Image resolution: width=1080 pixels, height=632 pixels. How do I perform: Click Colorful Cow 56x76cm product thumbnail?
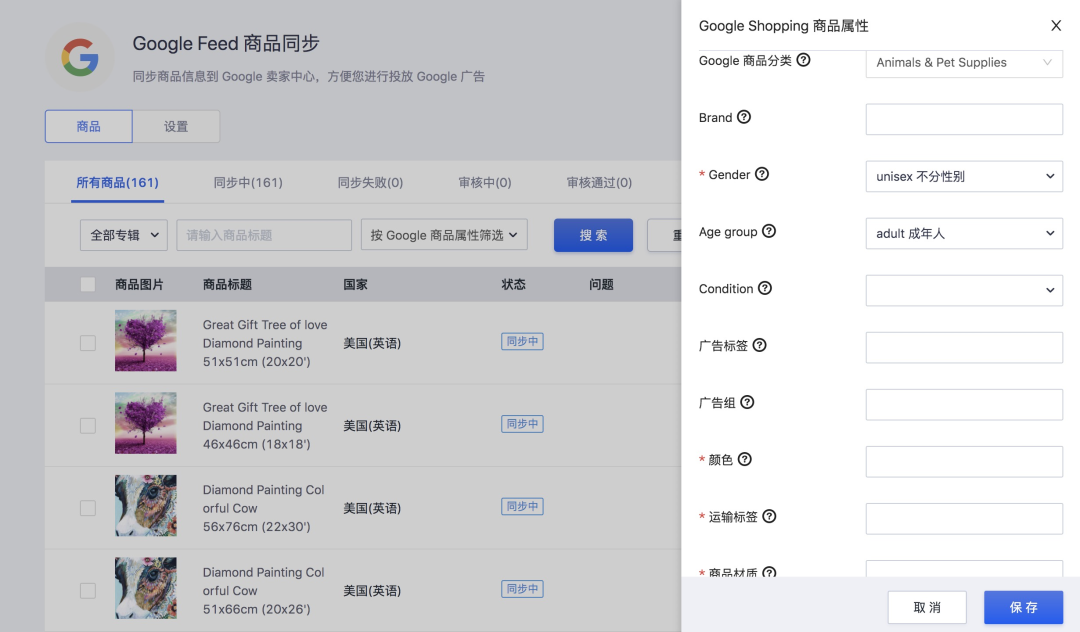pos(145,505)
